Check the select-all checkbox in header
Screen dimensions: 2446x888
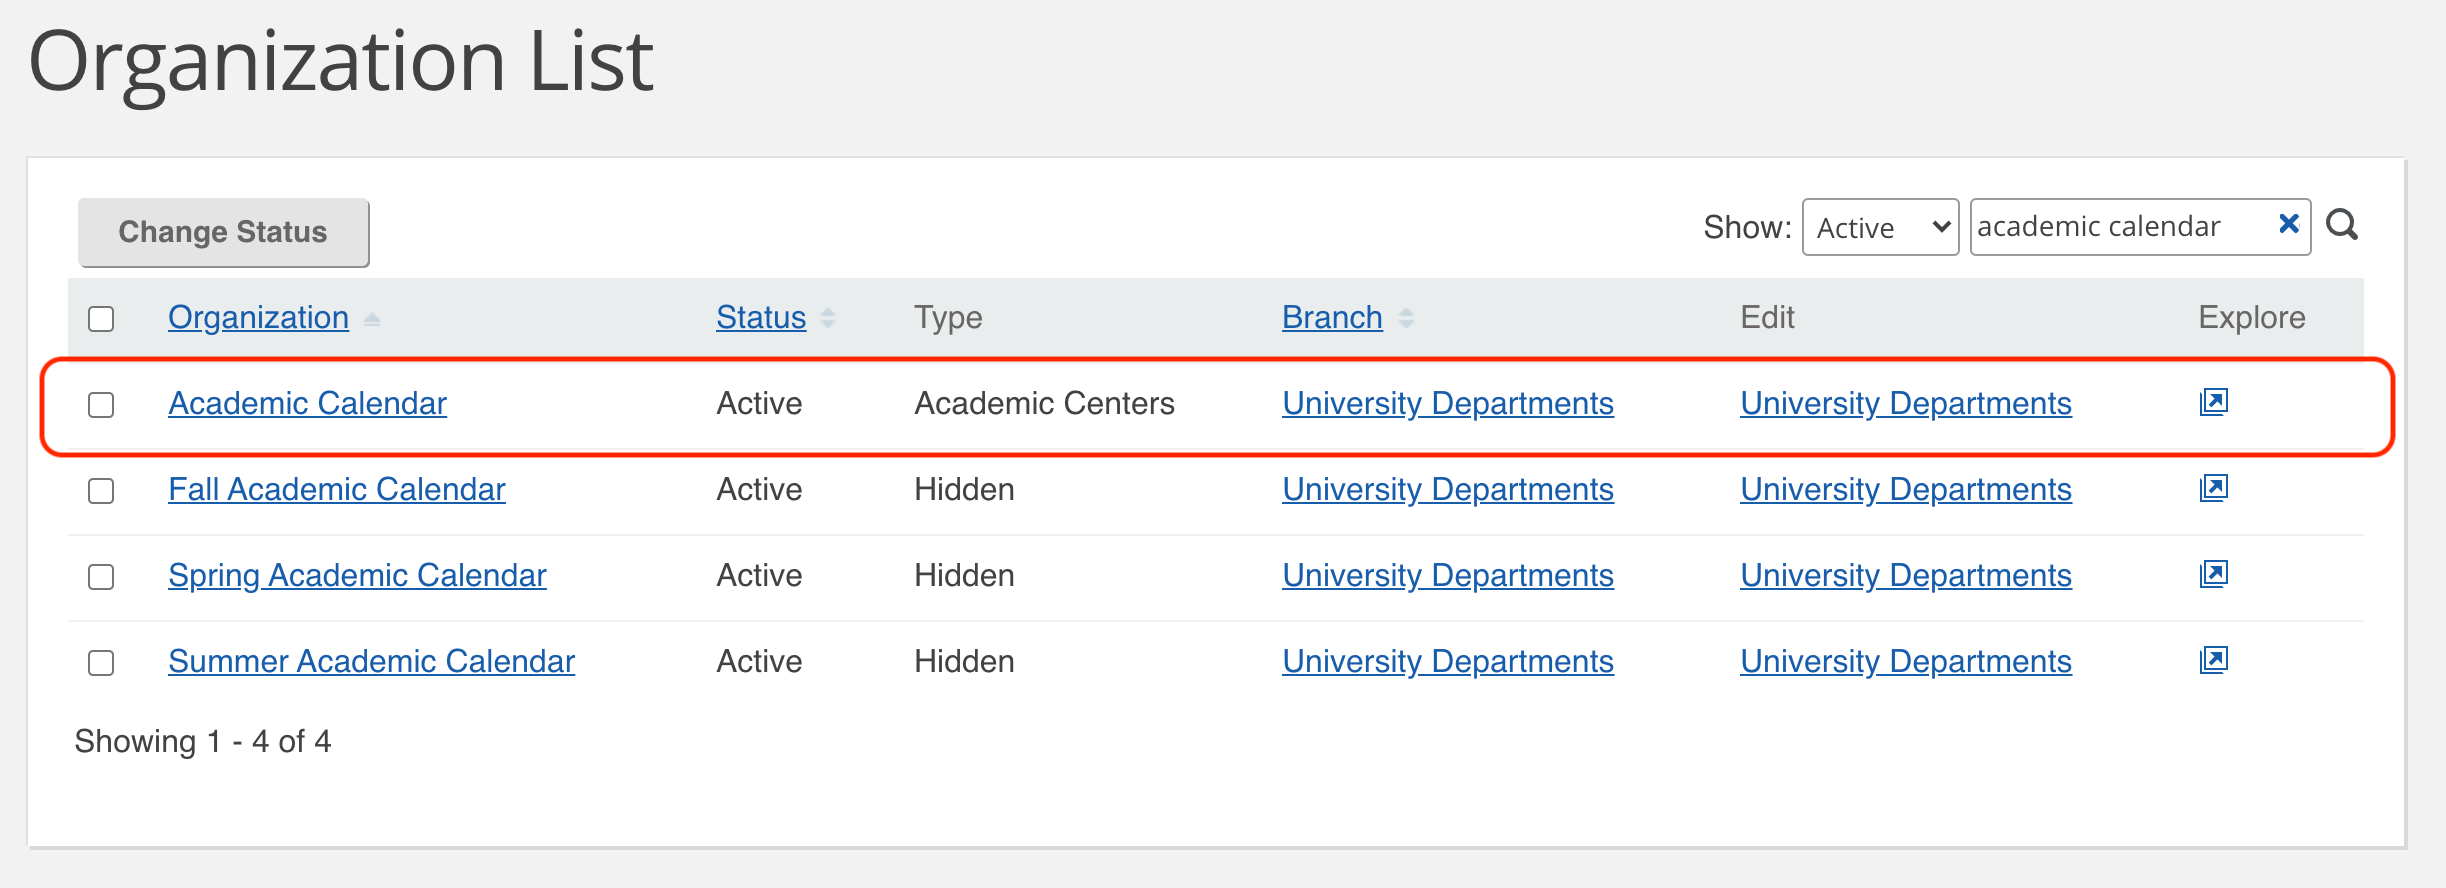[x=101, y=319]
